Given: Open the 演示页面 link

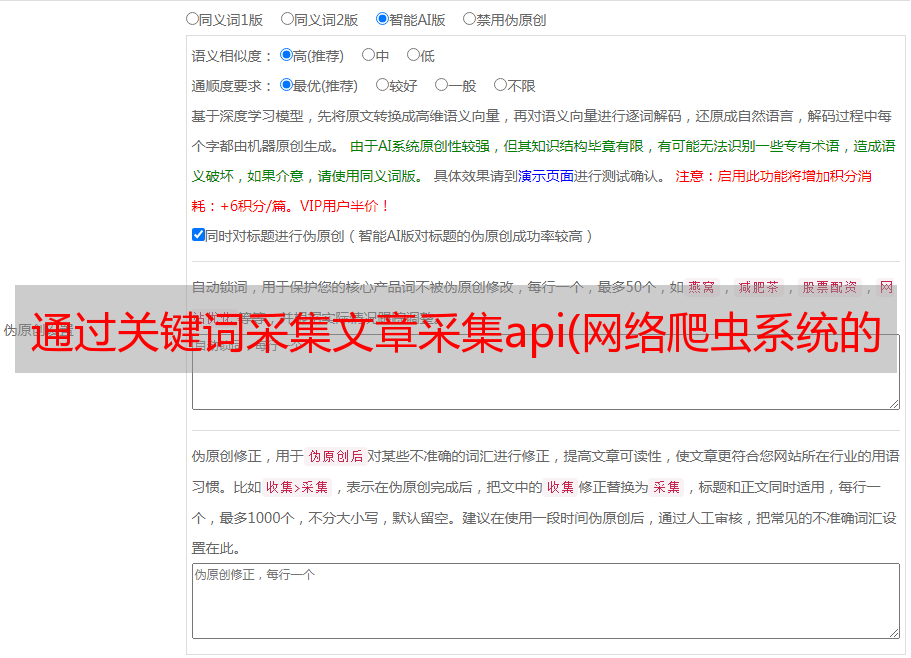Looking at the screenshot, I should 546,176.
